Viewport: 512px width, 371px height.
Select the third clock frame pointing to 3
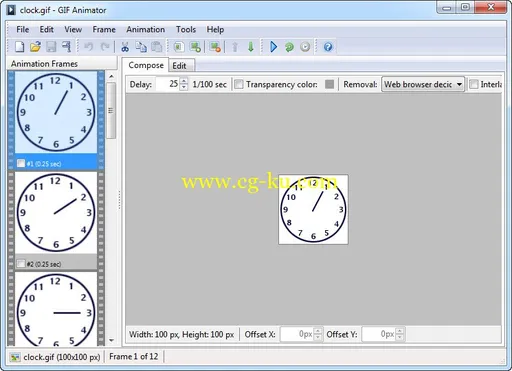(x=56, y=309)
